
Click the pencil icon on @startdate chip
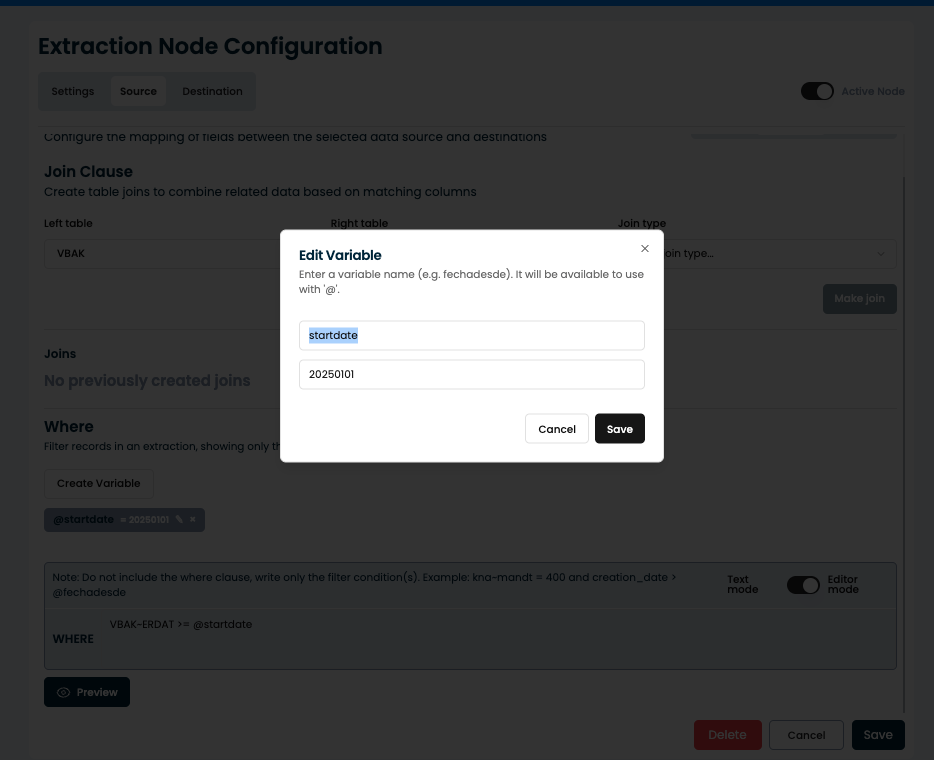click(x=179, y=520)
